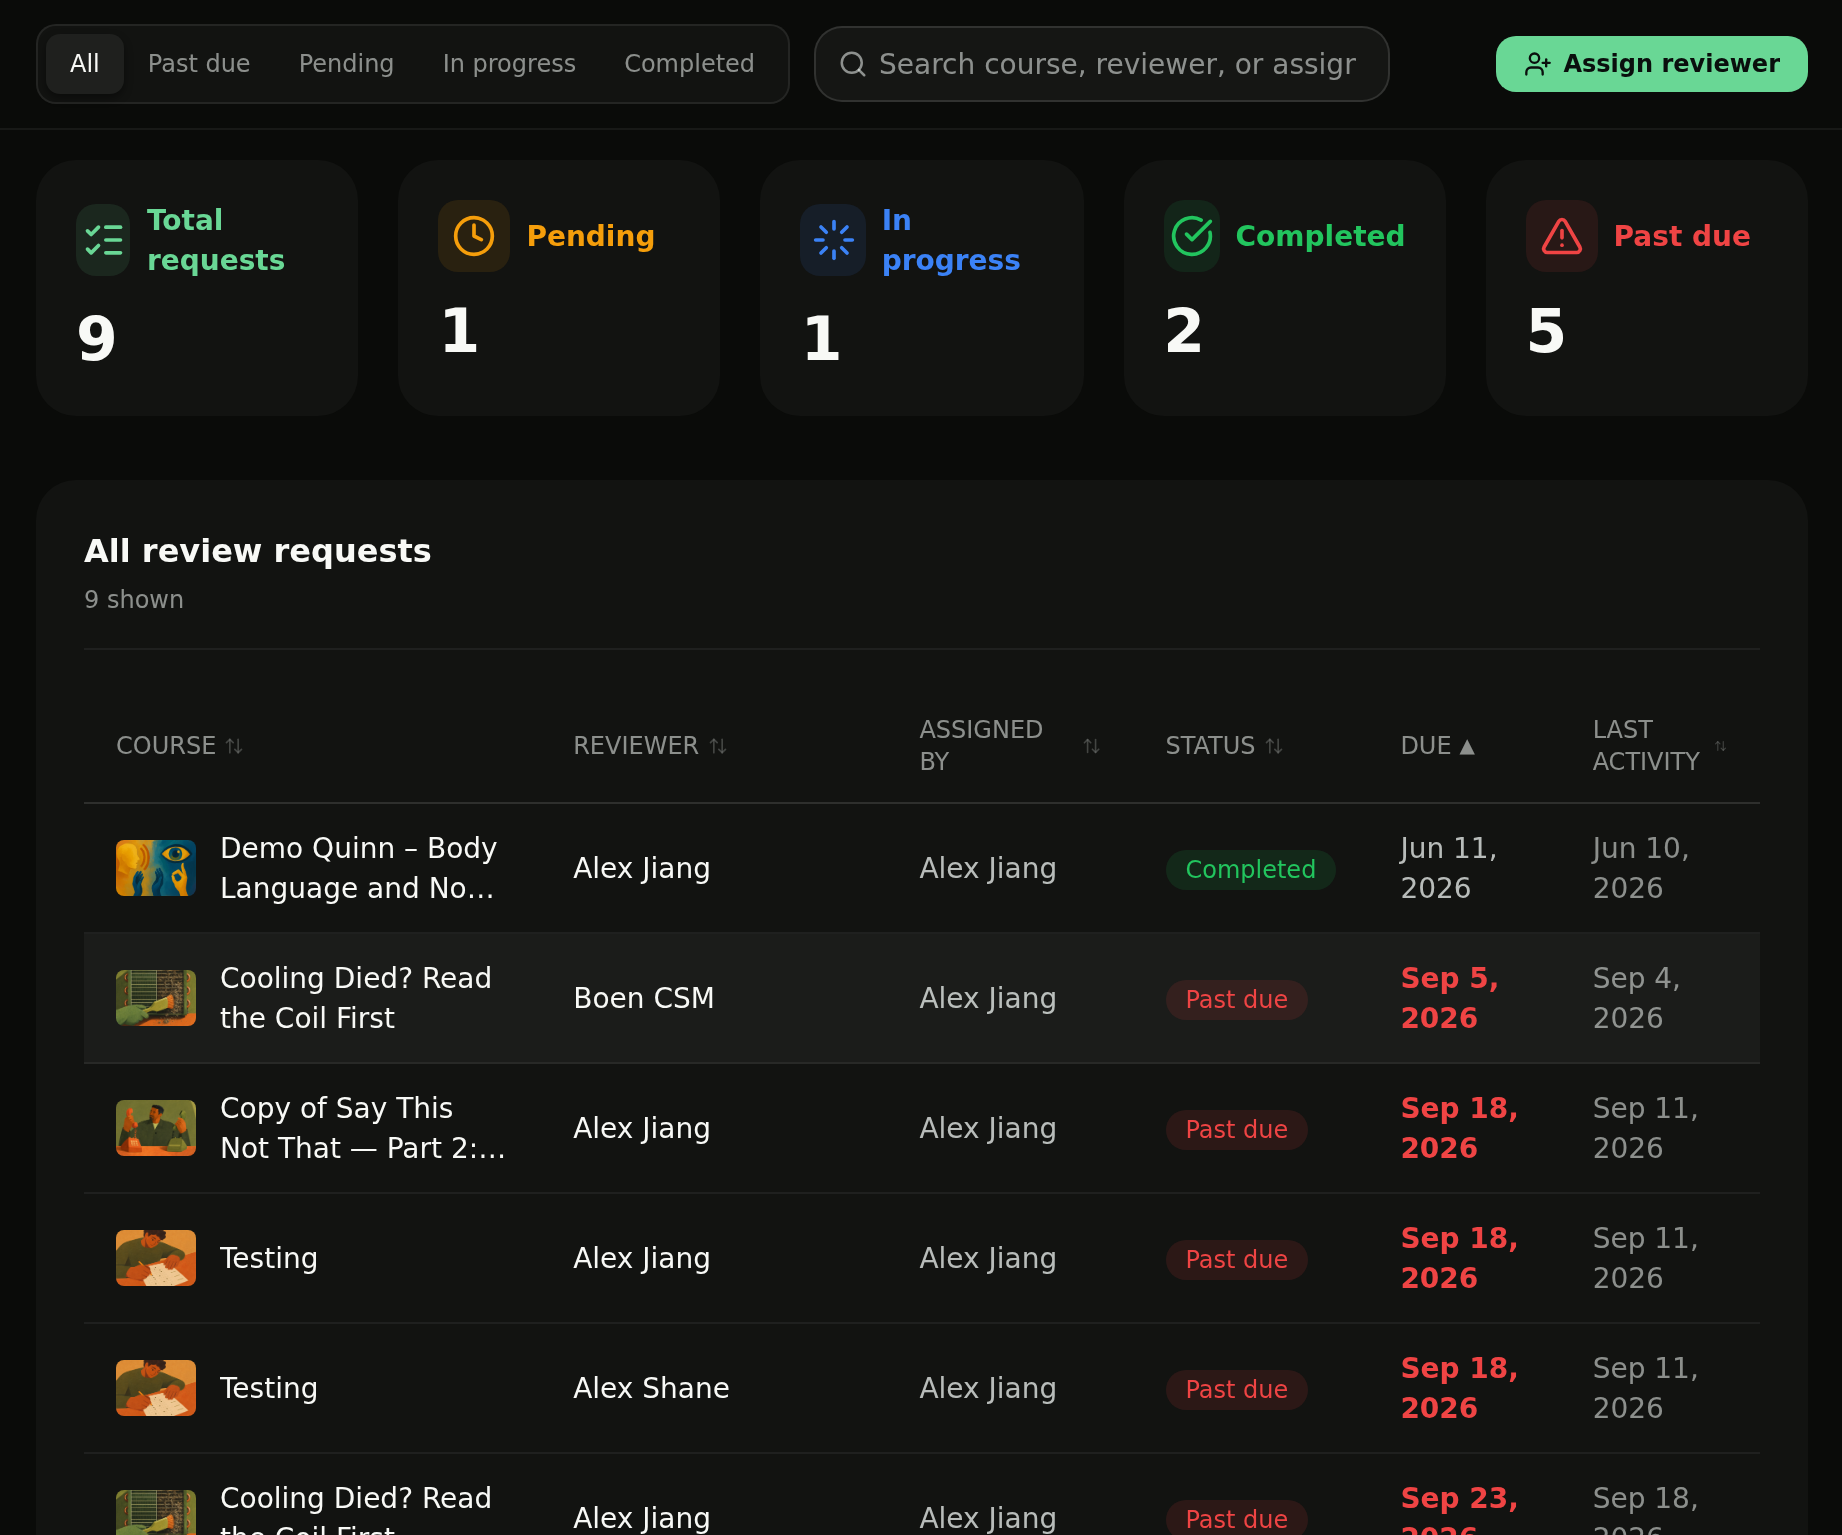Sort by Last Activity column arrows
Screen dimensions: 1842x1535
1720,746
